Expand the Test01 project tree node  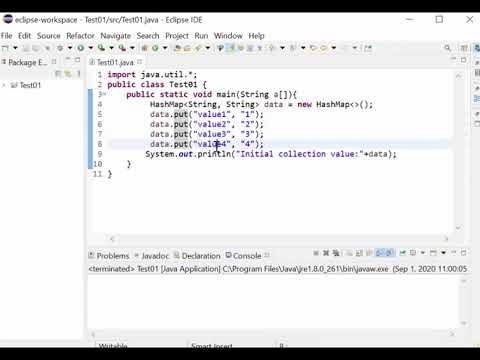[4, 85]
